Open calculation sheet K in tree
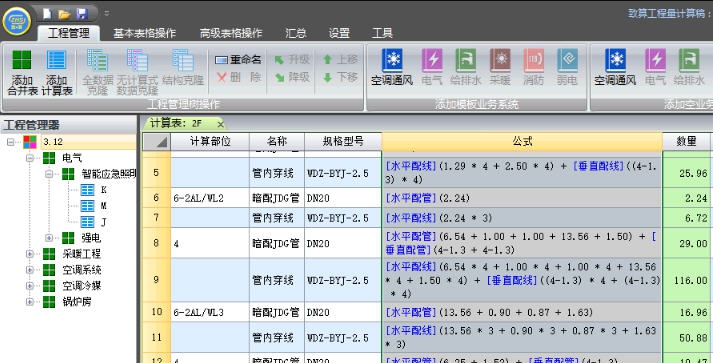This screenshot has height=363, width=713. (103, 190)
